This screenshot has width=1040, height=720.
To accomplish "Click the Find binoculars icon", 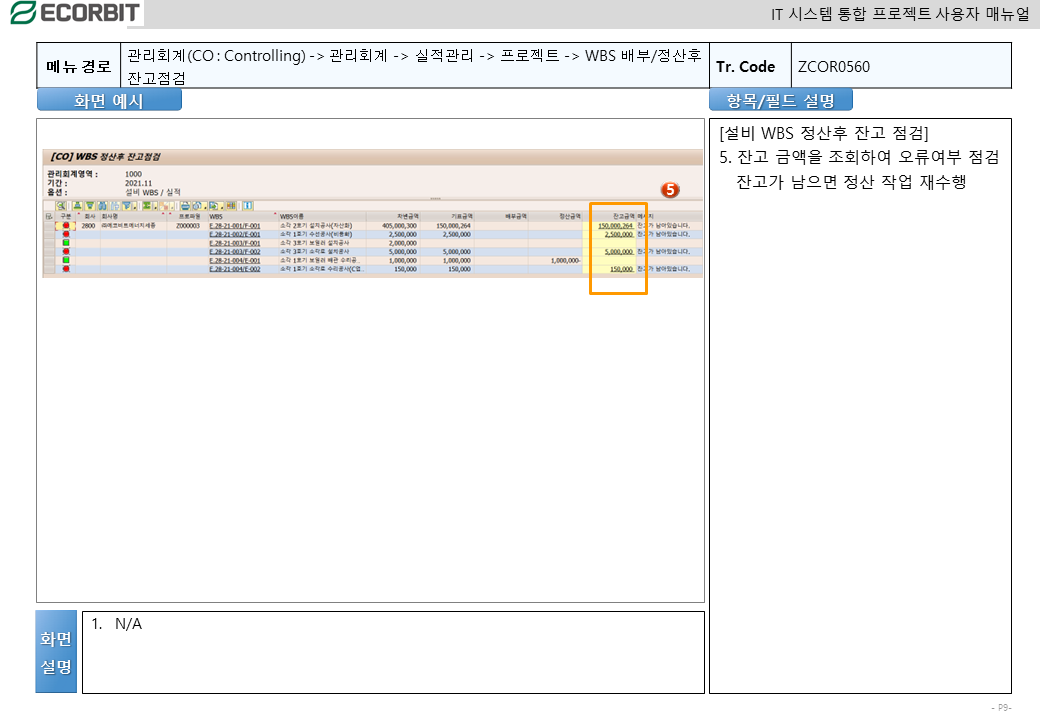I will click(x=102, y=205).
